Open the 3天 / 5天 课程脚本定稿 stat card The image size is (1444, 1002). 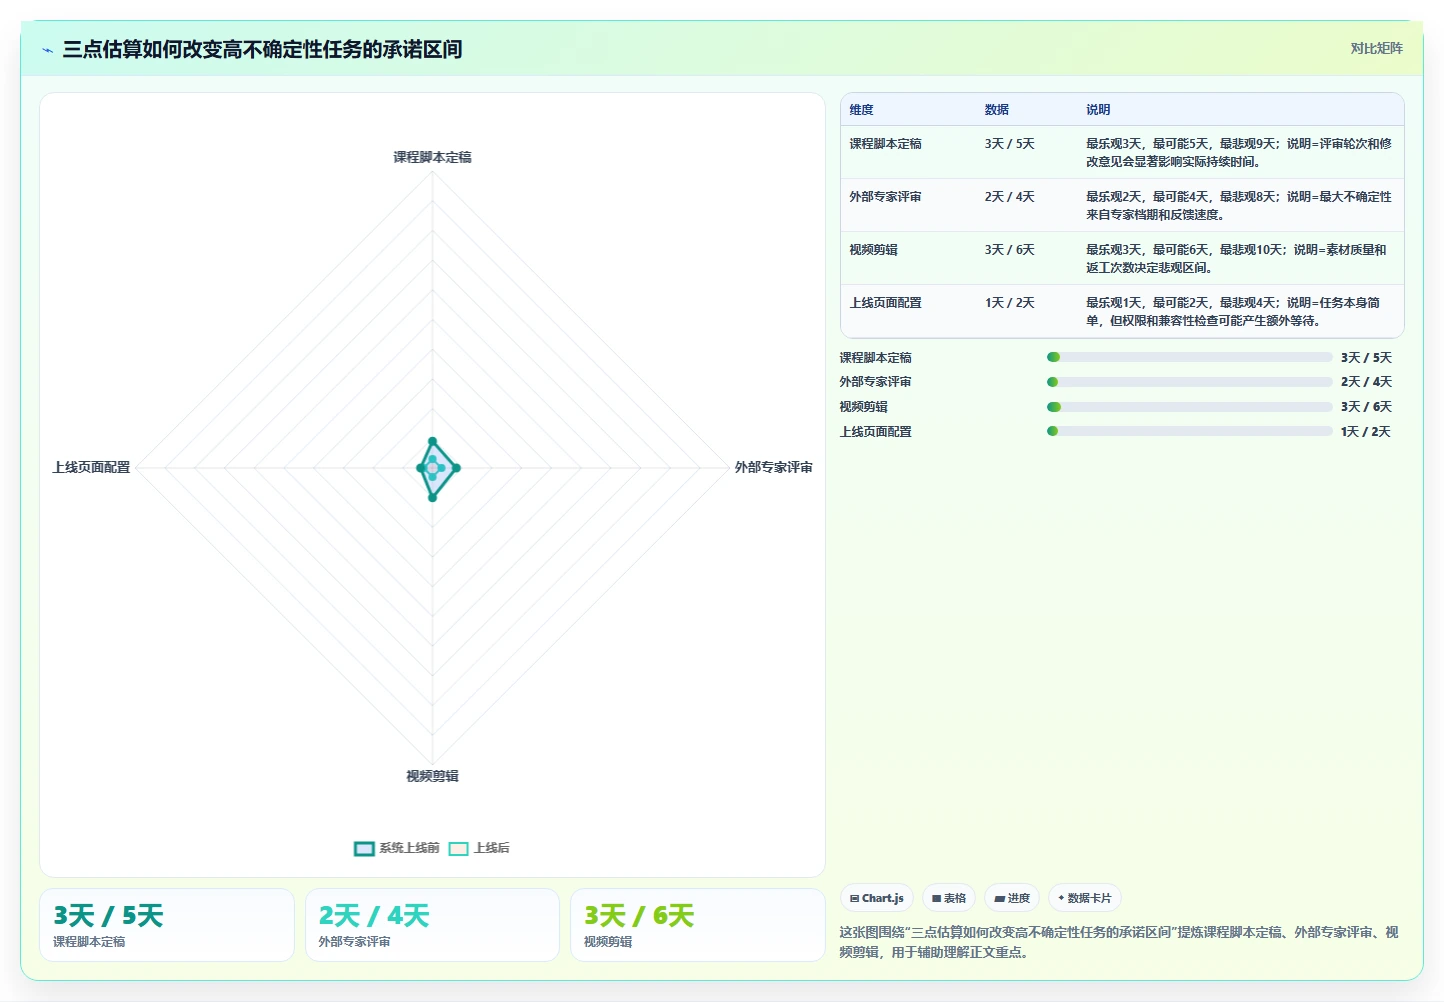pyautogui.click(x=167, y=925)
